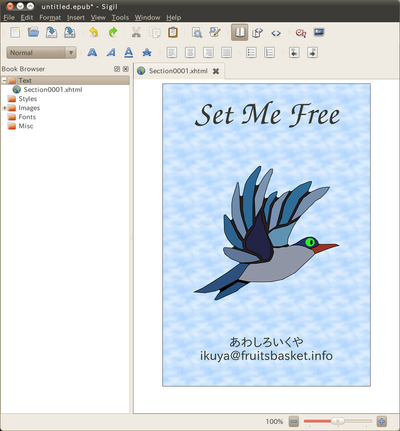Image resolution: width=400 pixels, height=431 pixels.
Task: Close the Section0001.xhtml tab
Action: (216, 71)
